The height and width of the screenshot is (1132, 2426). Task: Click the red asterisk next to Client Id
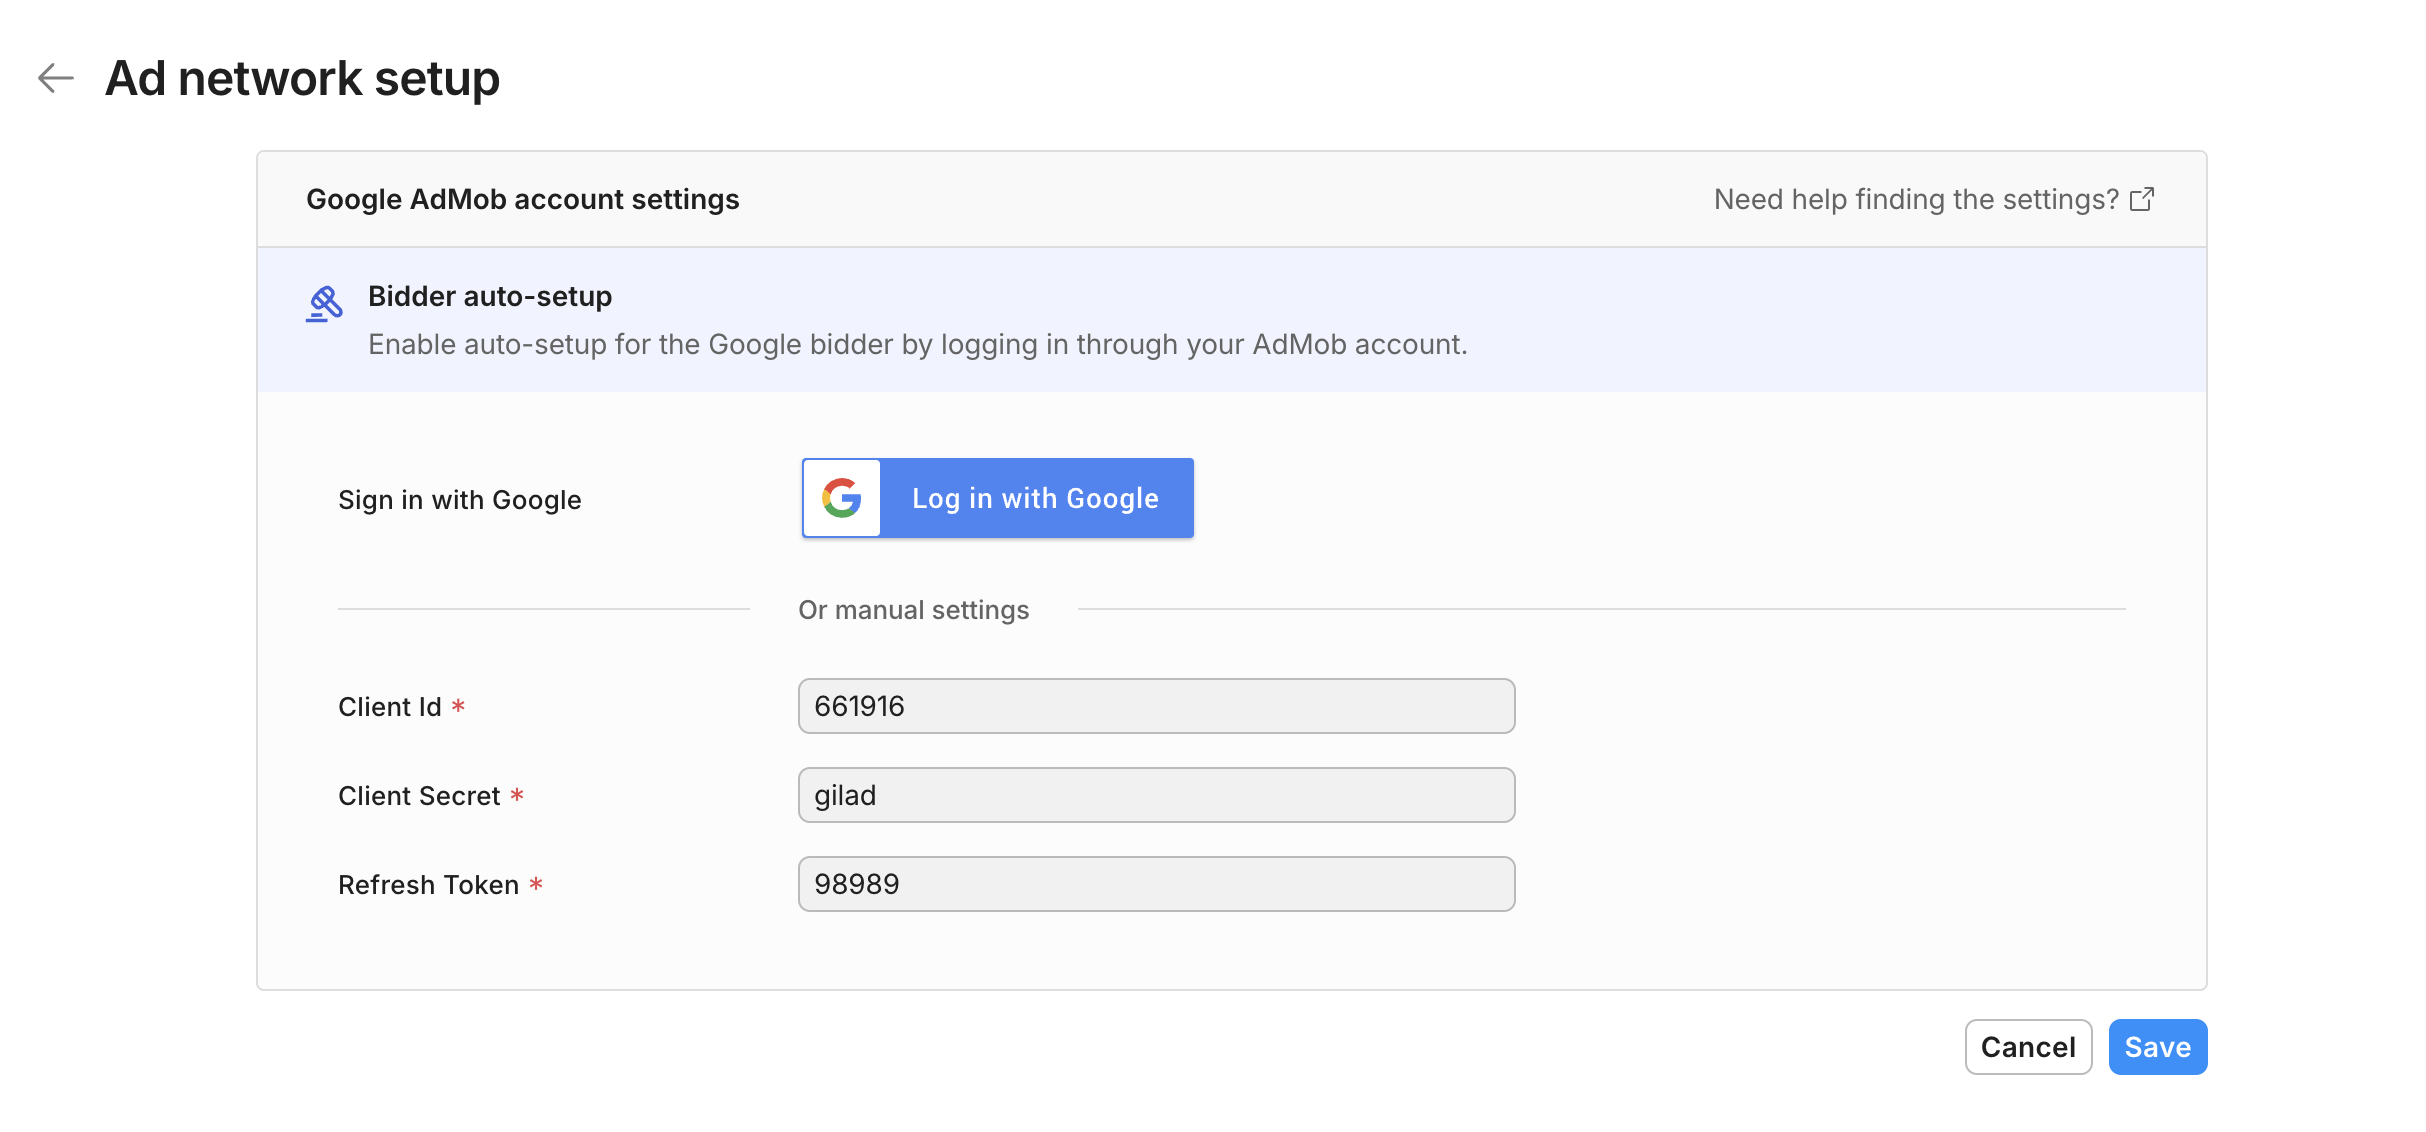458,706
